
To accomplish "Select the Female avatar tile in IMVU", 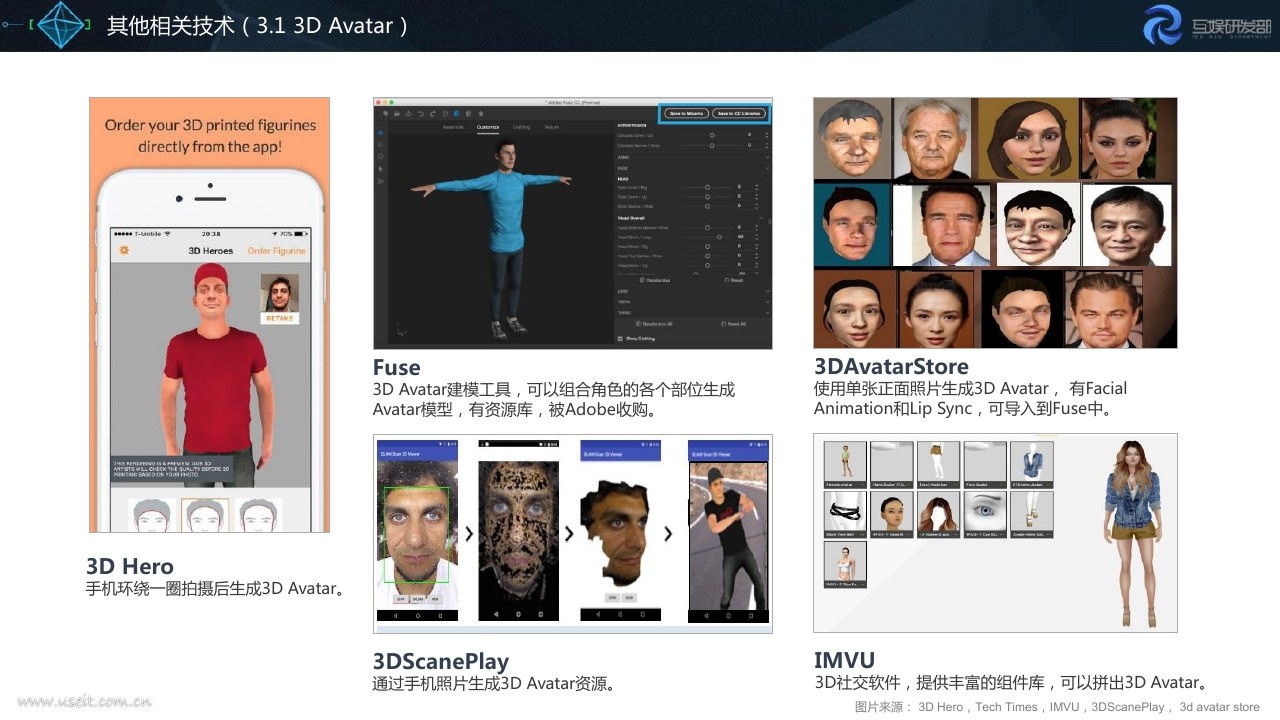I will 845,465.
